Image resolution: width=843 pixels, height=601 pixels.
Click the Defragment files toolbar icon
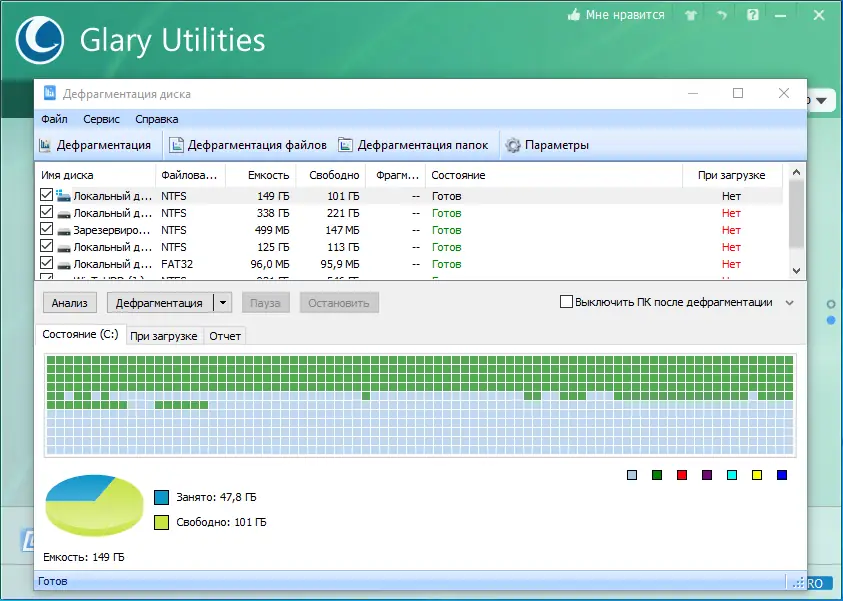click(176, 145)
